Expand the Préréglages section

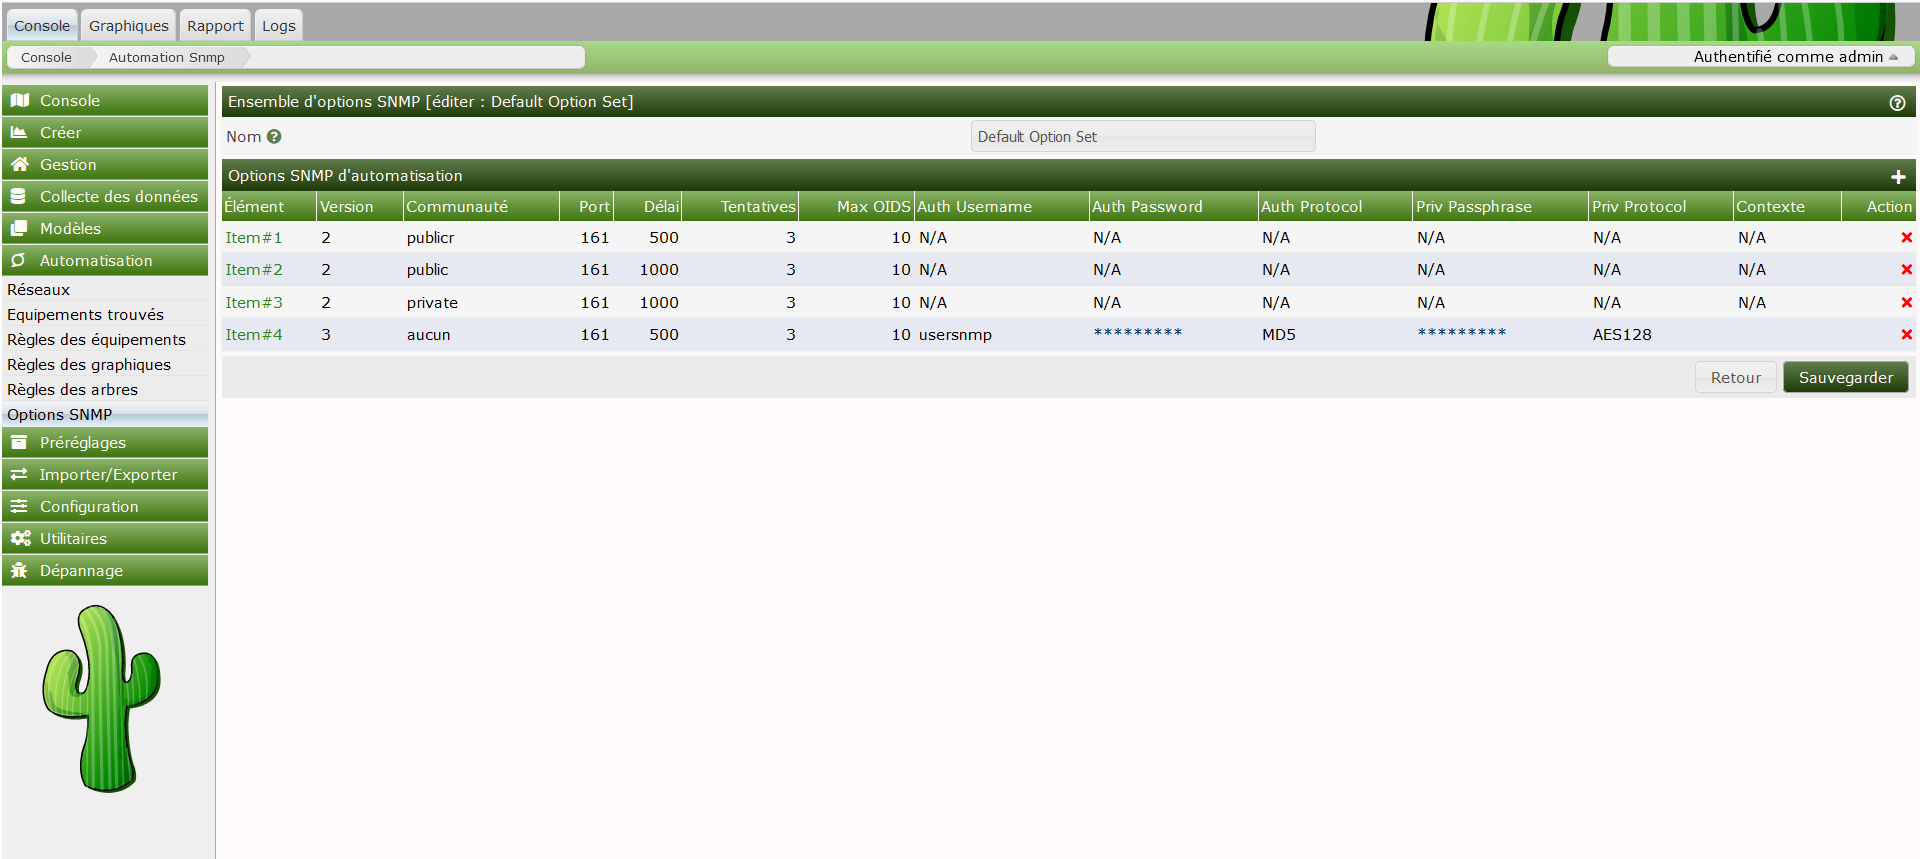[105, 443]
